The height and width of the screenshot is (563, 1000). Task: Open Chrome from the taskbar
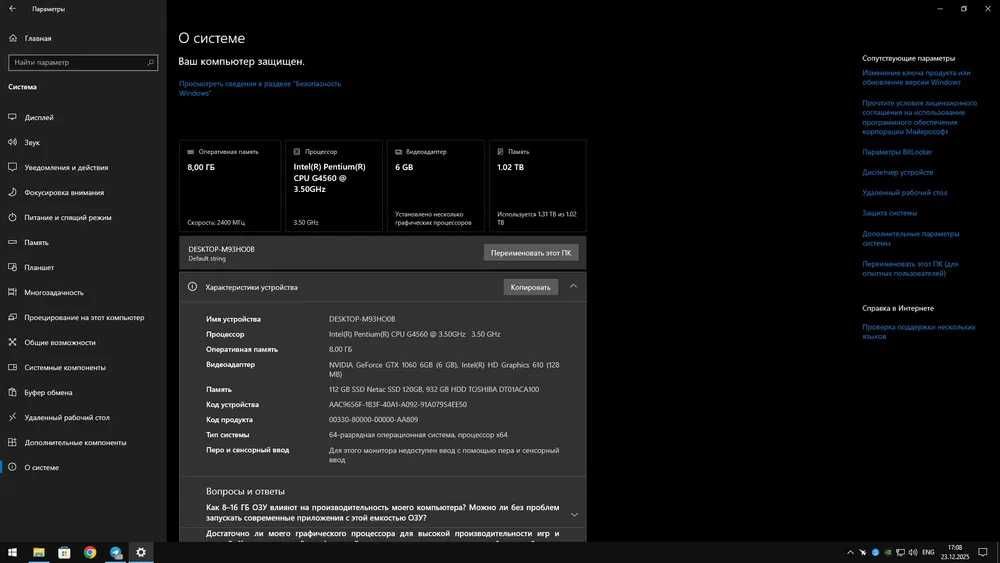90,552
